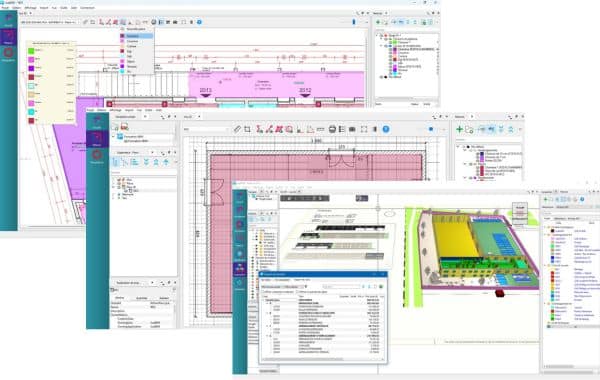Click the red document icon above Formation BIM tree
The height and width of the screenshot is (380, 600).
(x=124, y=127)
